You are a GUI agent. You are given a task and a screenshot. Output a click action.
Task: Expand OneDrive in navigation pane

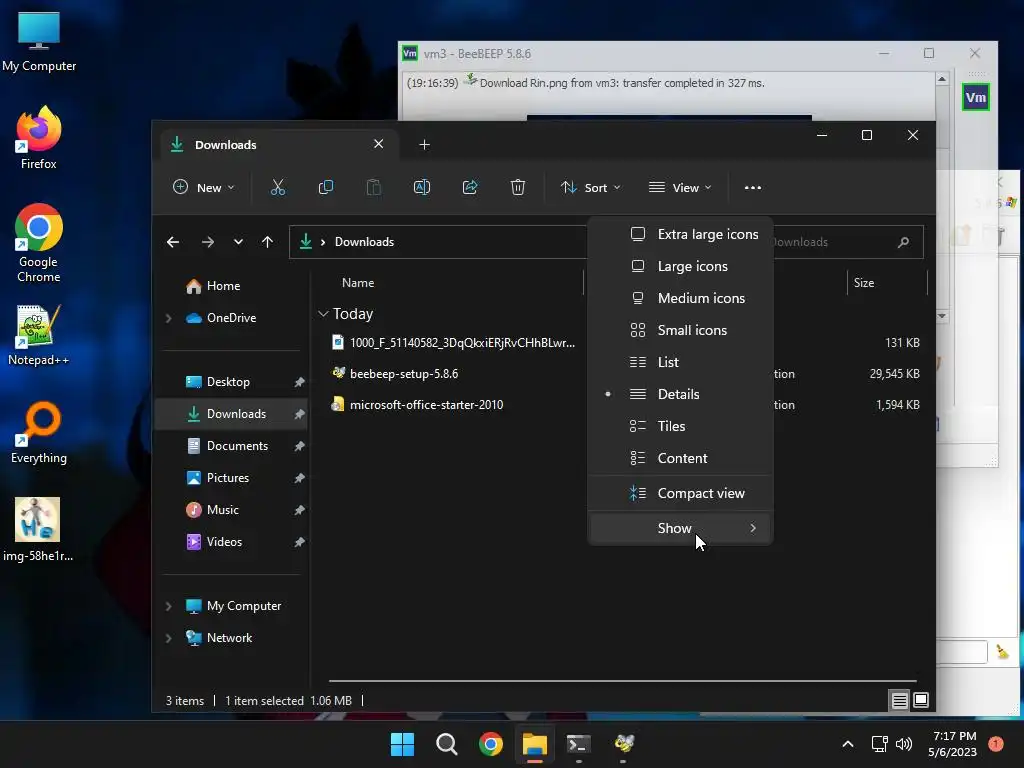click(x=168, y=318)
